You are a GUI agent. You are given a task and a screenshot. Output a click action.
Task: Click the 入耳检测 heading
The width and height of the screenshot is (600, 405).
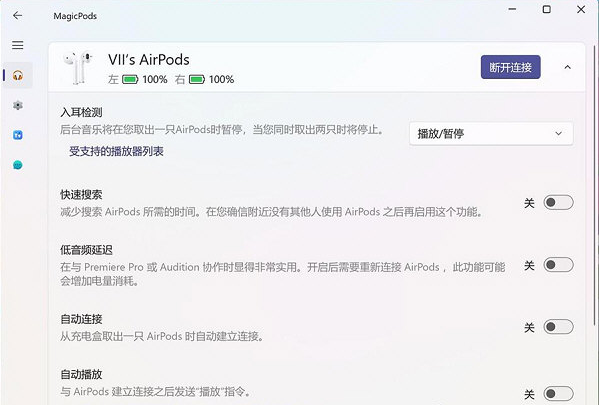tap(81, 112)
